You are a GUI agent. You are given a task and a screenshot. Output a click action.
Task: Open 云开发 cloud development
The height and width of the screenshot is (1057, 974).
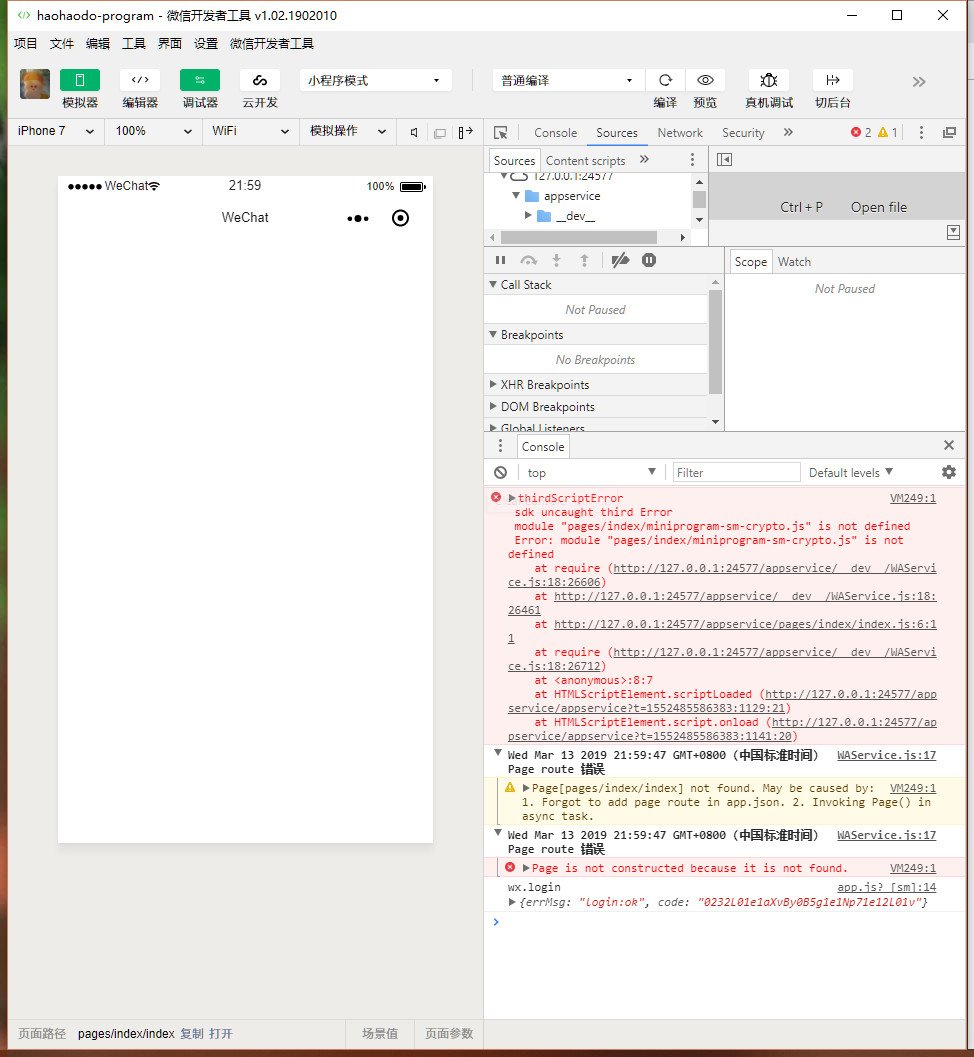[x=260, y=80]
